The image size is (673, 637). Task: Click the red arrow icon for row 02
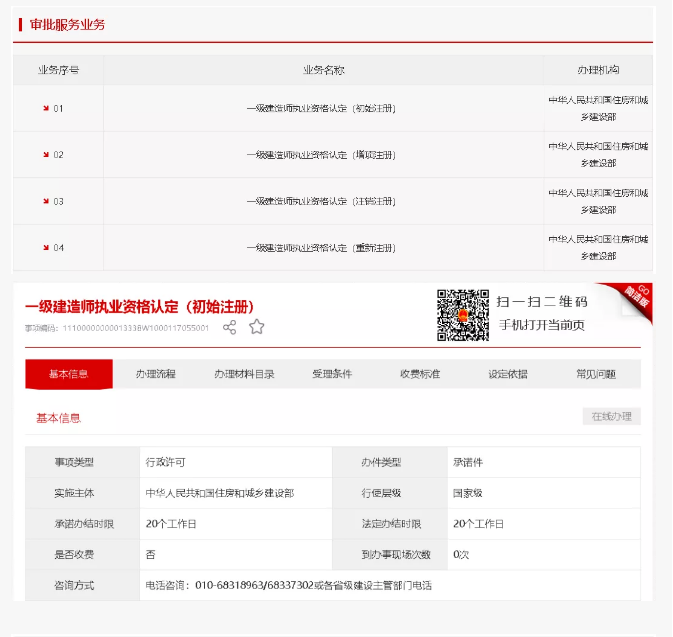[x=46, y=155]
